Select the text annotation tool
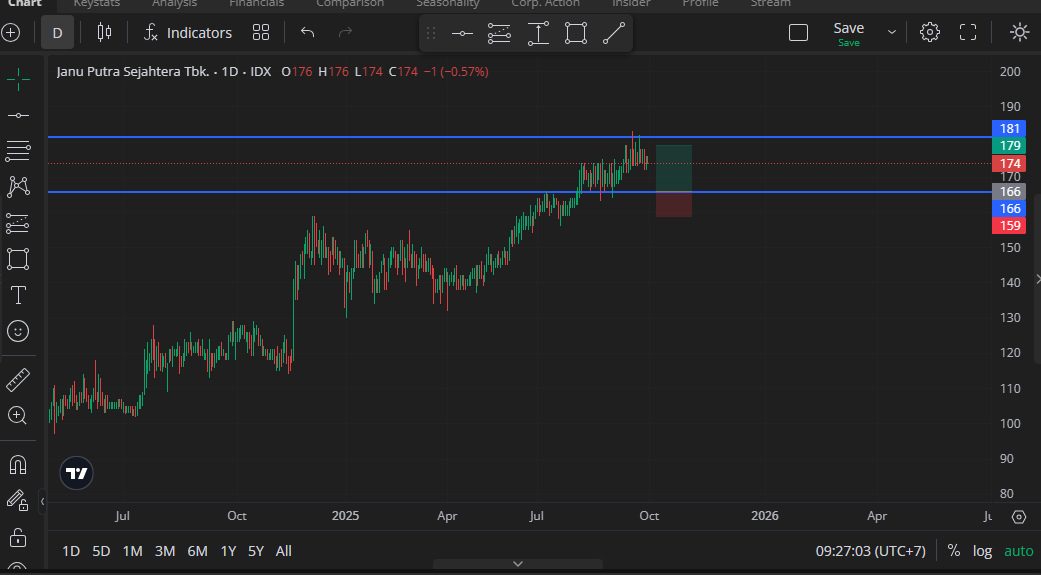 click(18, 295)
